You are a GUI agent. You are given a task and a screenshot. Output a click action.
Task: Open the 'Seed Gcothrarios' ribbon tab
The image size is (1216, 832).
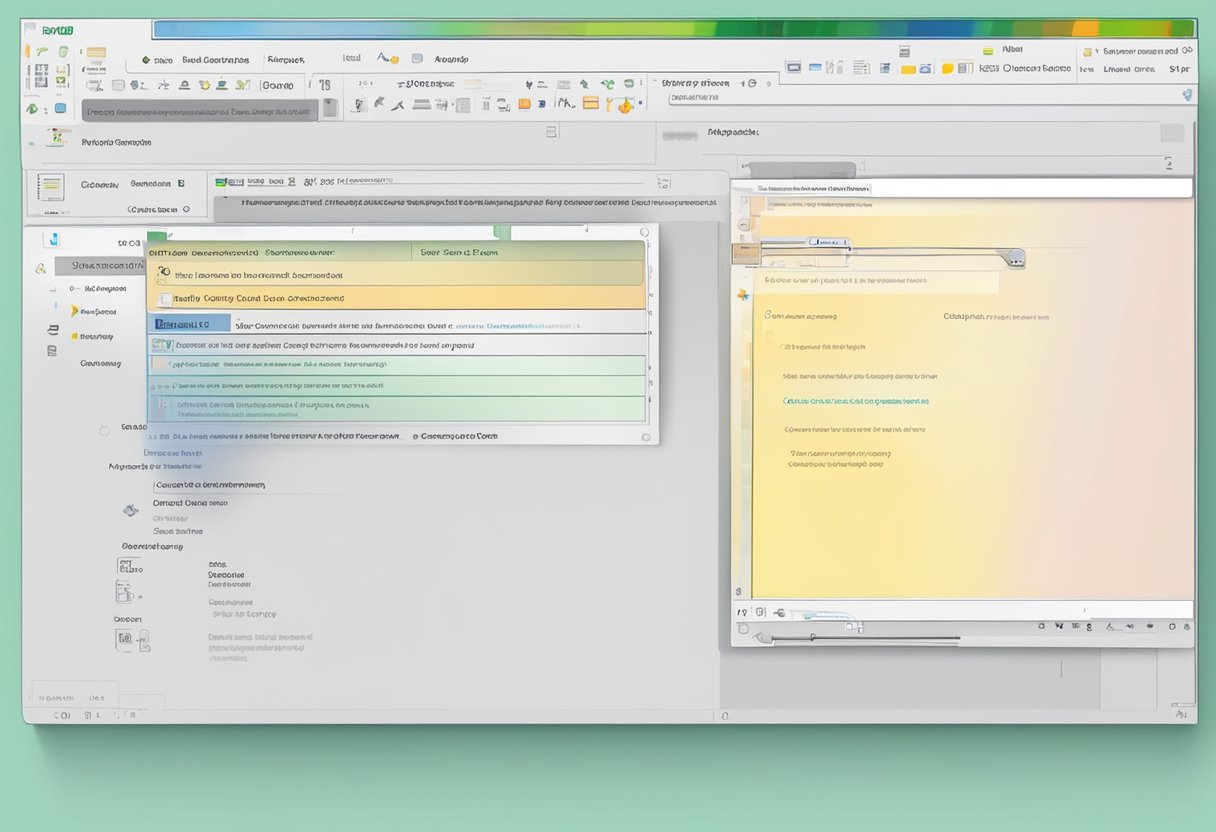215,60
